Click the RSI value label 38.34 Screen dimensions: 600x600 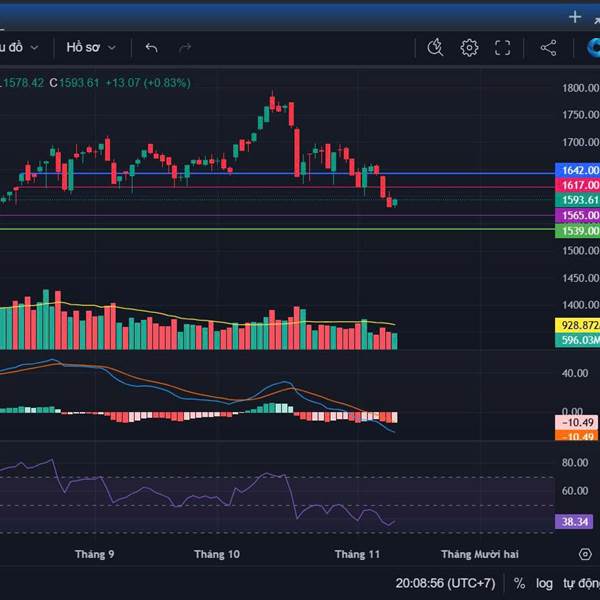click(x=576, y=521)
